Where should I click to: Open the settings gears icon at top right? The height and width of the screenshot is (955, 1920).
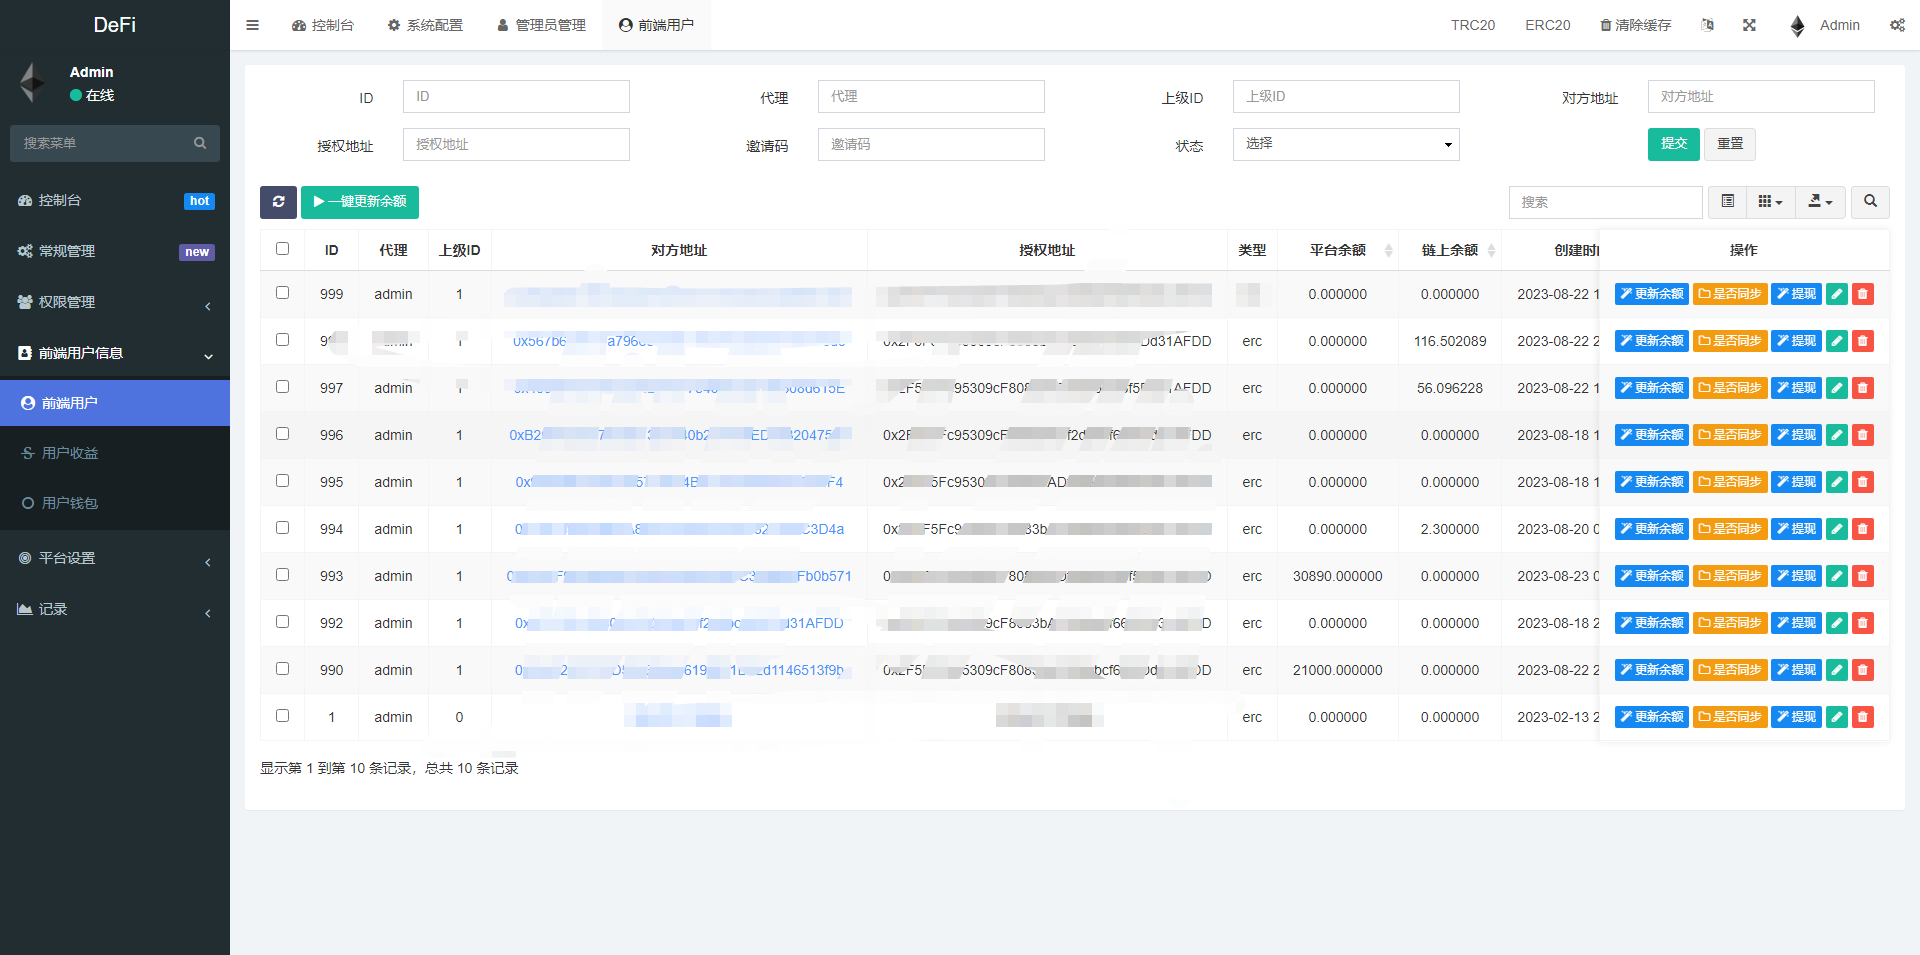[1897, 25]
